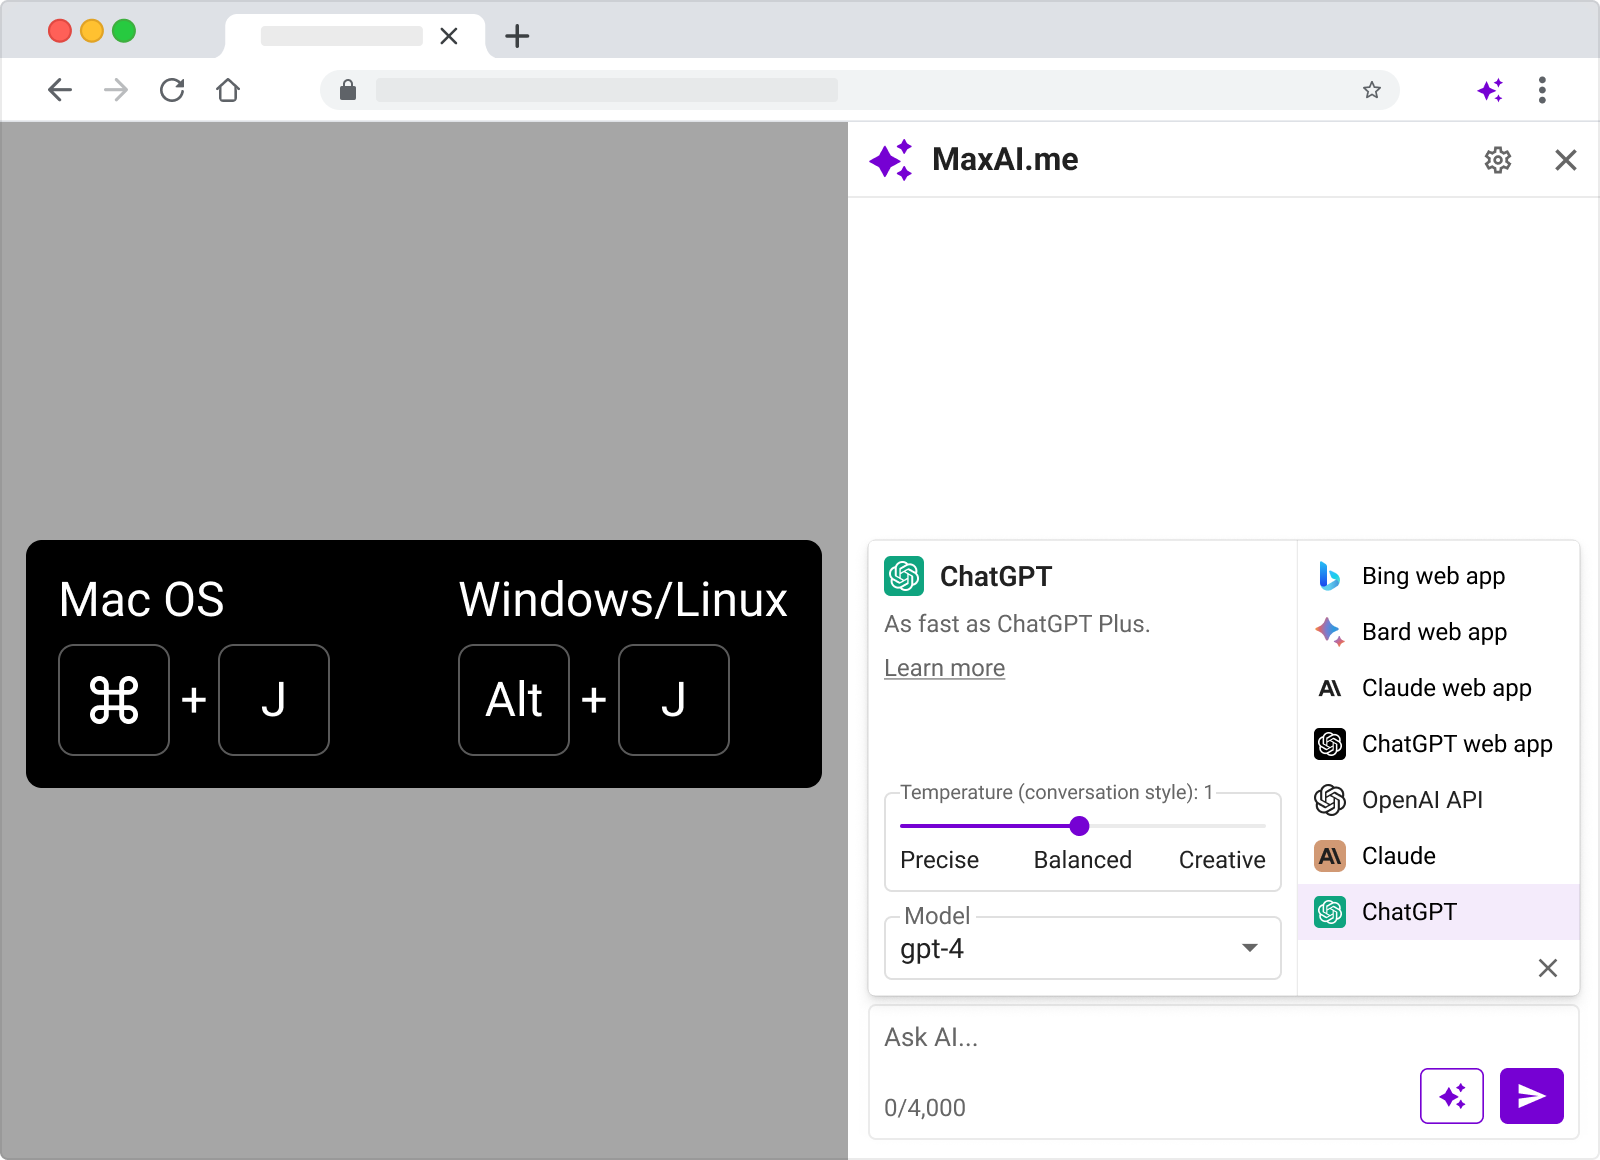Select Claude web app provider

point(1439,688)
